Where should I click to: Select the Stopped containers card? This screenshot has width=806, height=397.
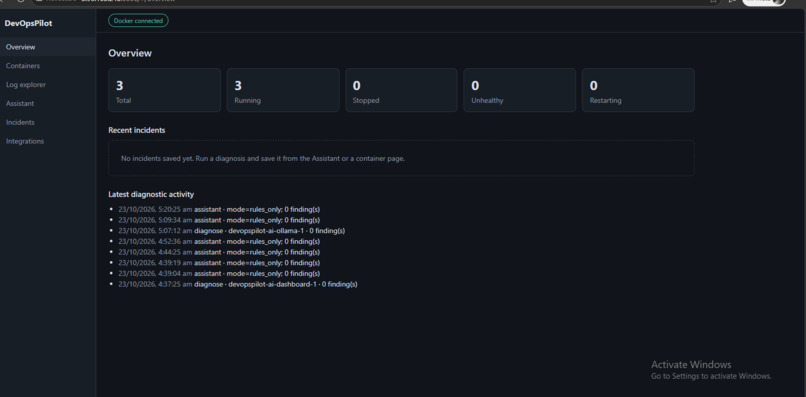coord(401,90)
